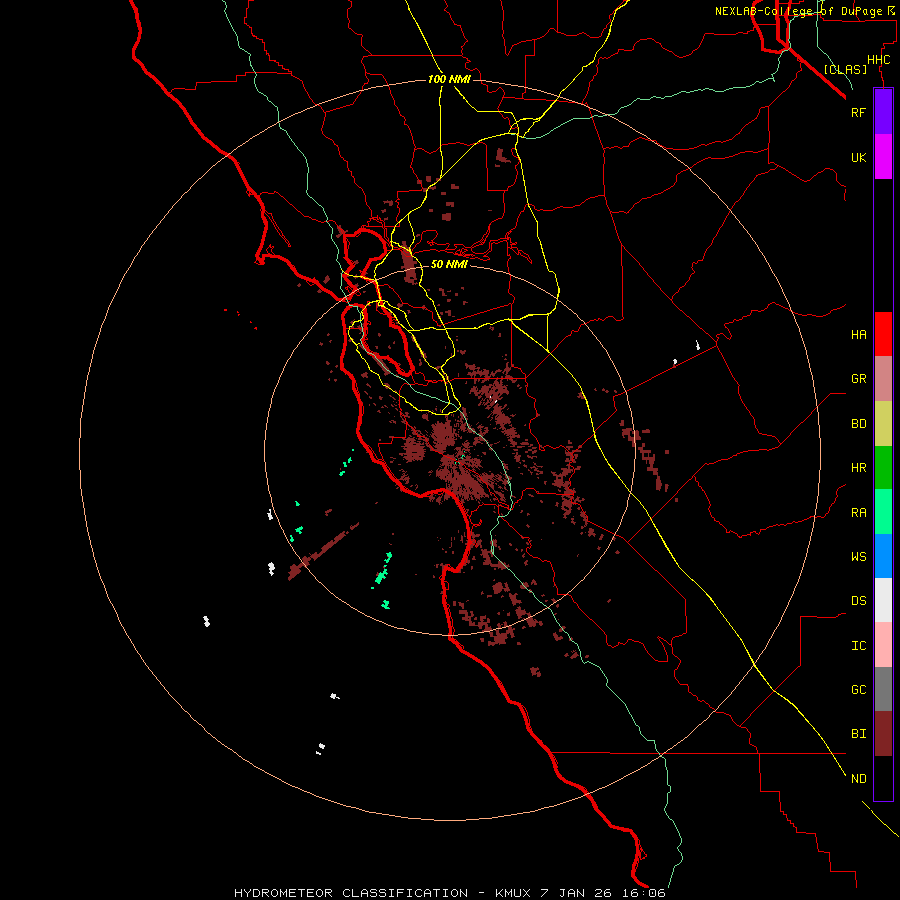Click the WS blue legend swatch
Viewport: 900px width, 900px height.
pos(883,556)
